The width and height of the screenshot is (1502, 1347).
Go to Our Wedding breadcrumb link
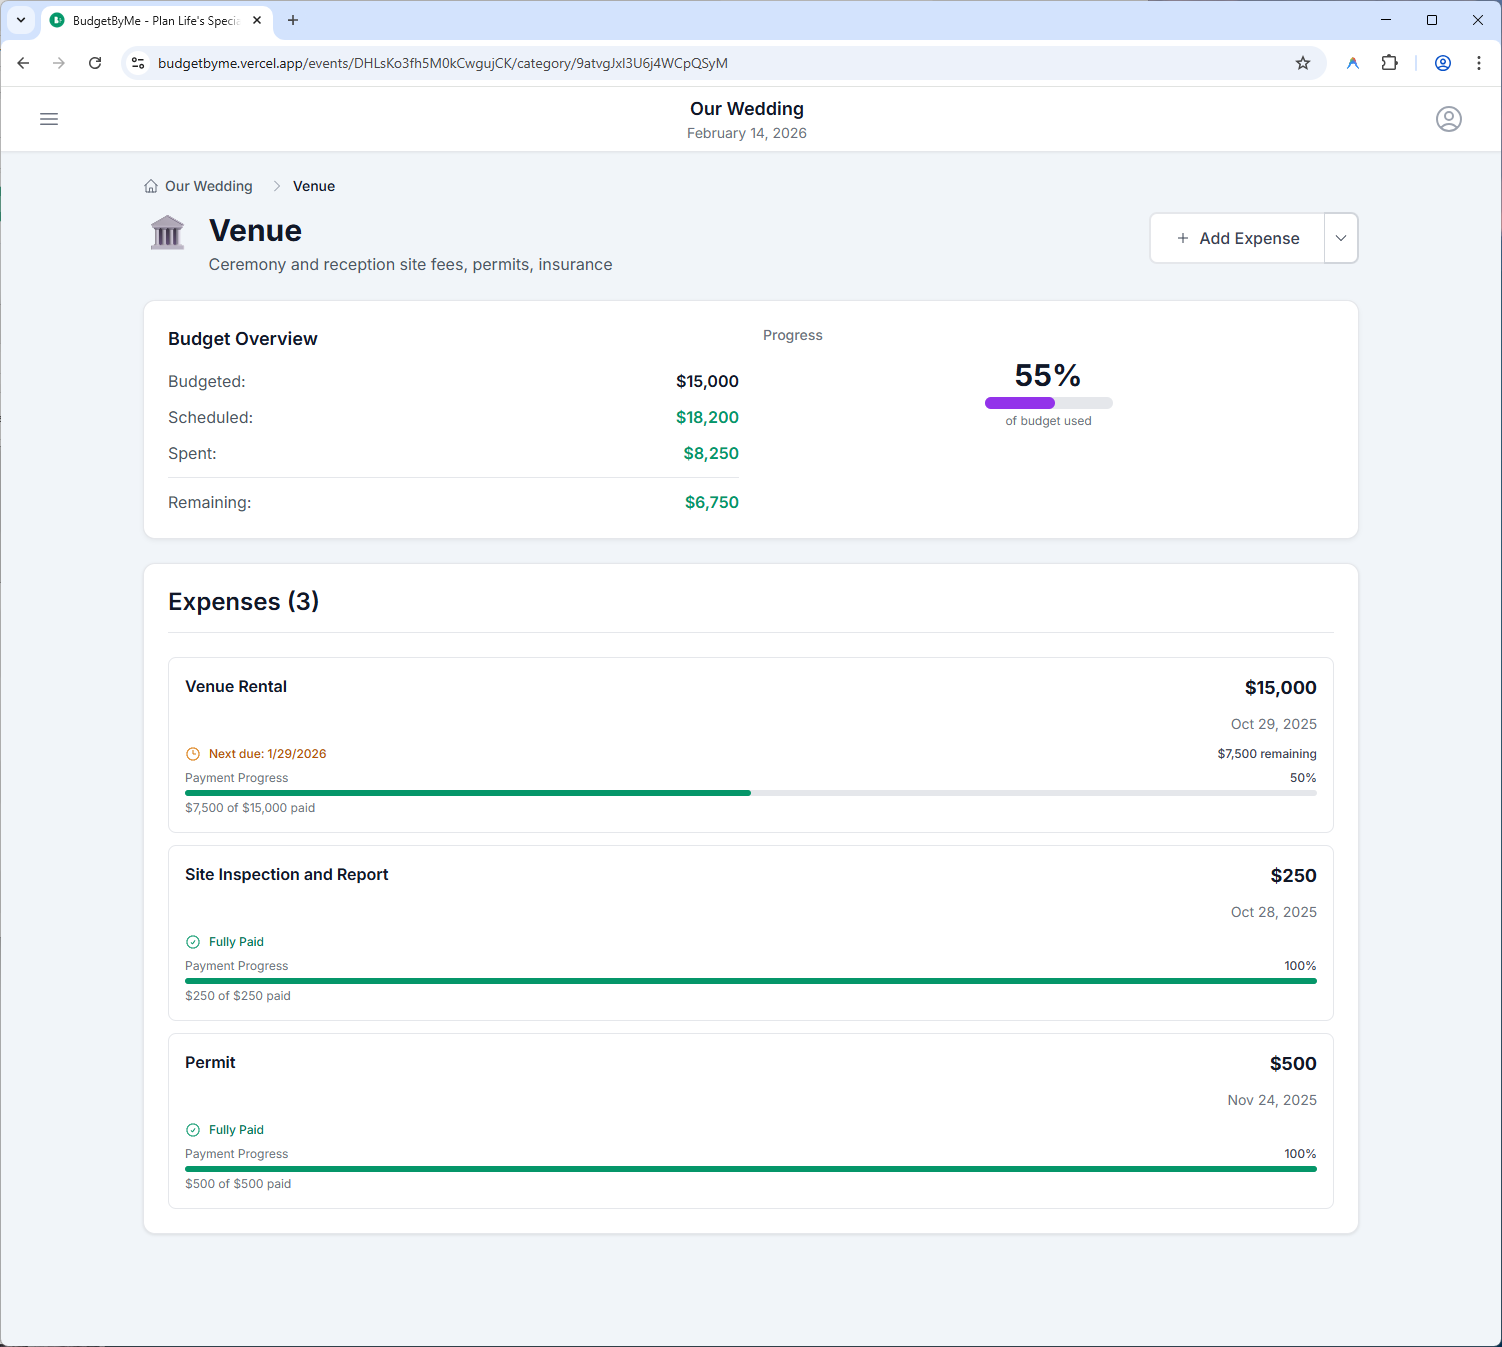208,186
